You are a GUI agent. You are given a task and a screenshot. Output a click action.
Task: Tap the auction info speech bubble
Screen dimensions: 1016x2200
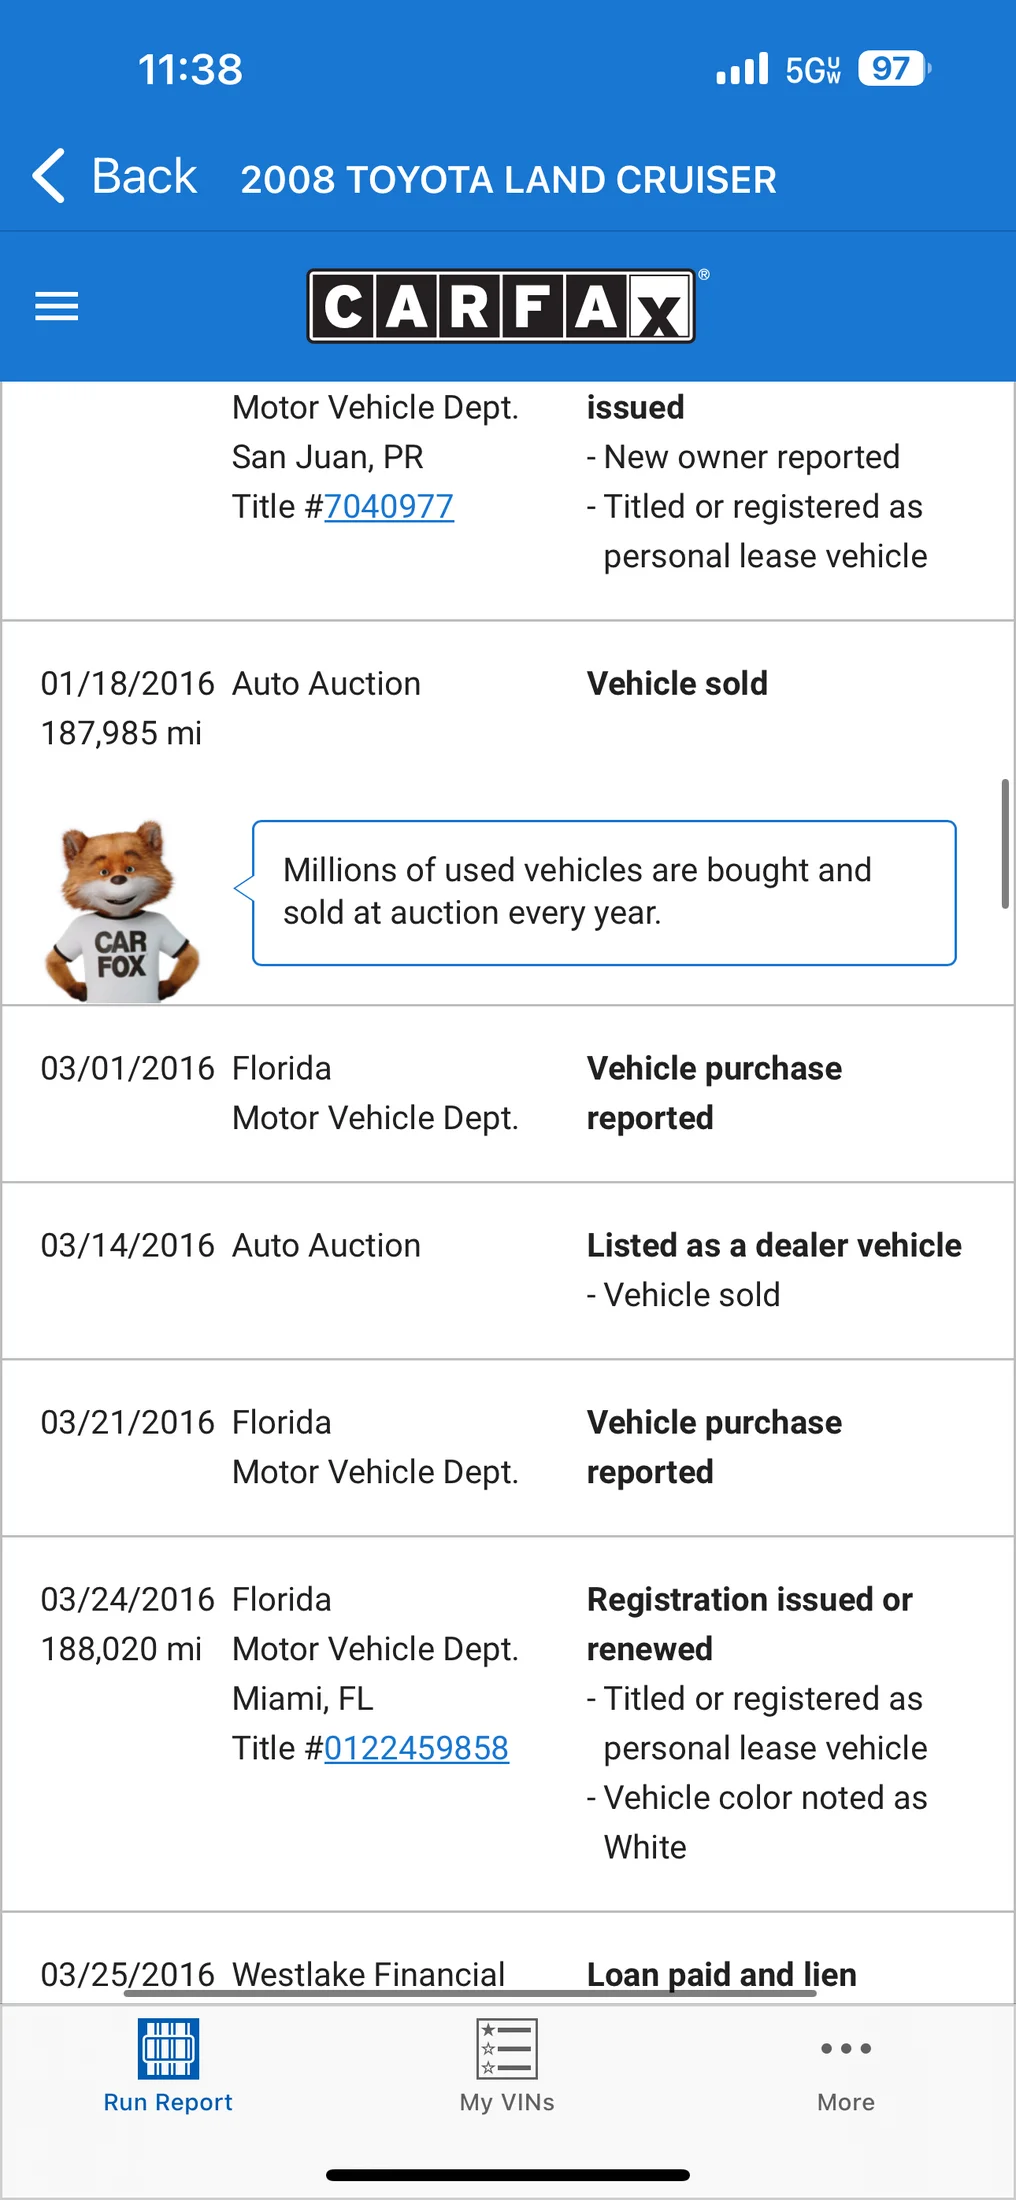coord(604,892)
